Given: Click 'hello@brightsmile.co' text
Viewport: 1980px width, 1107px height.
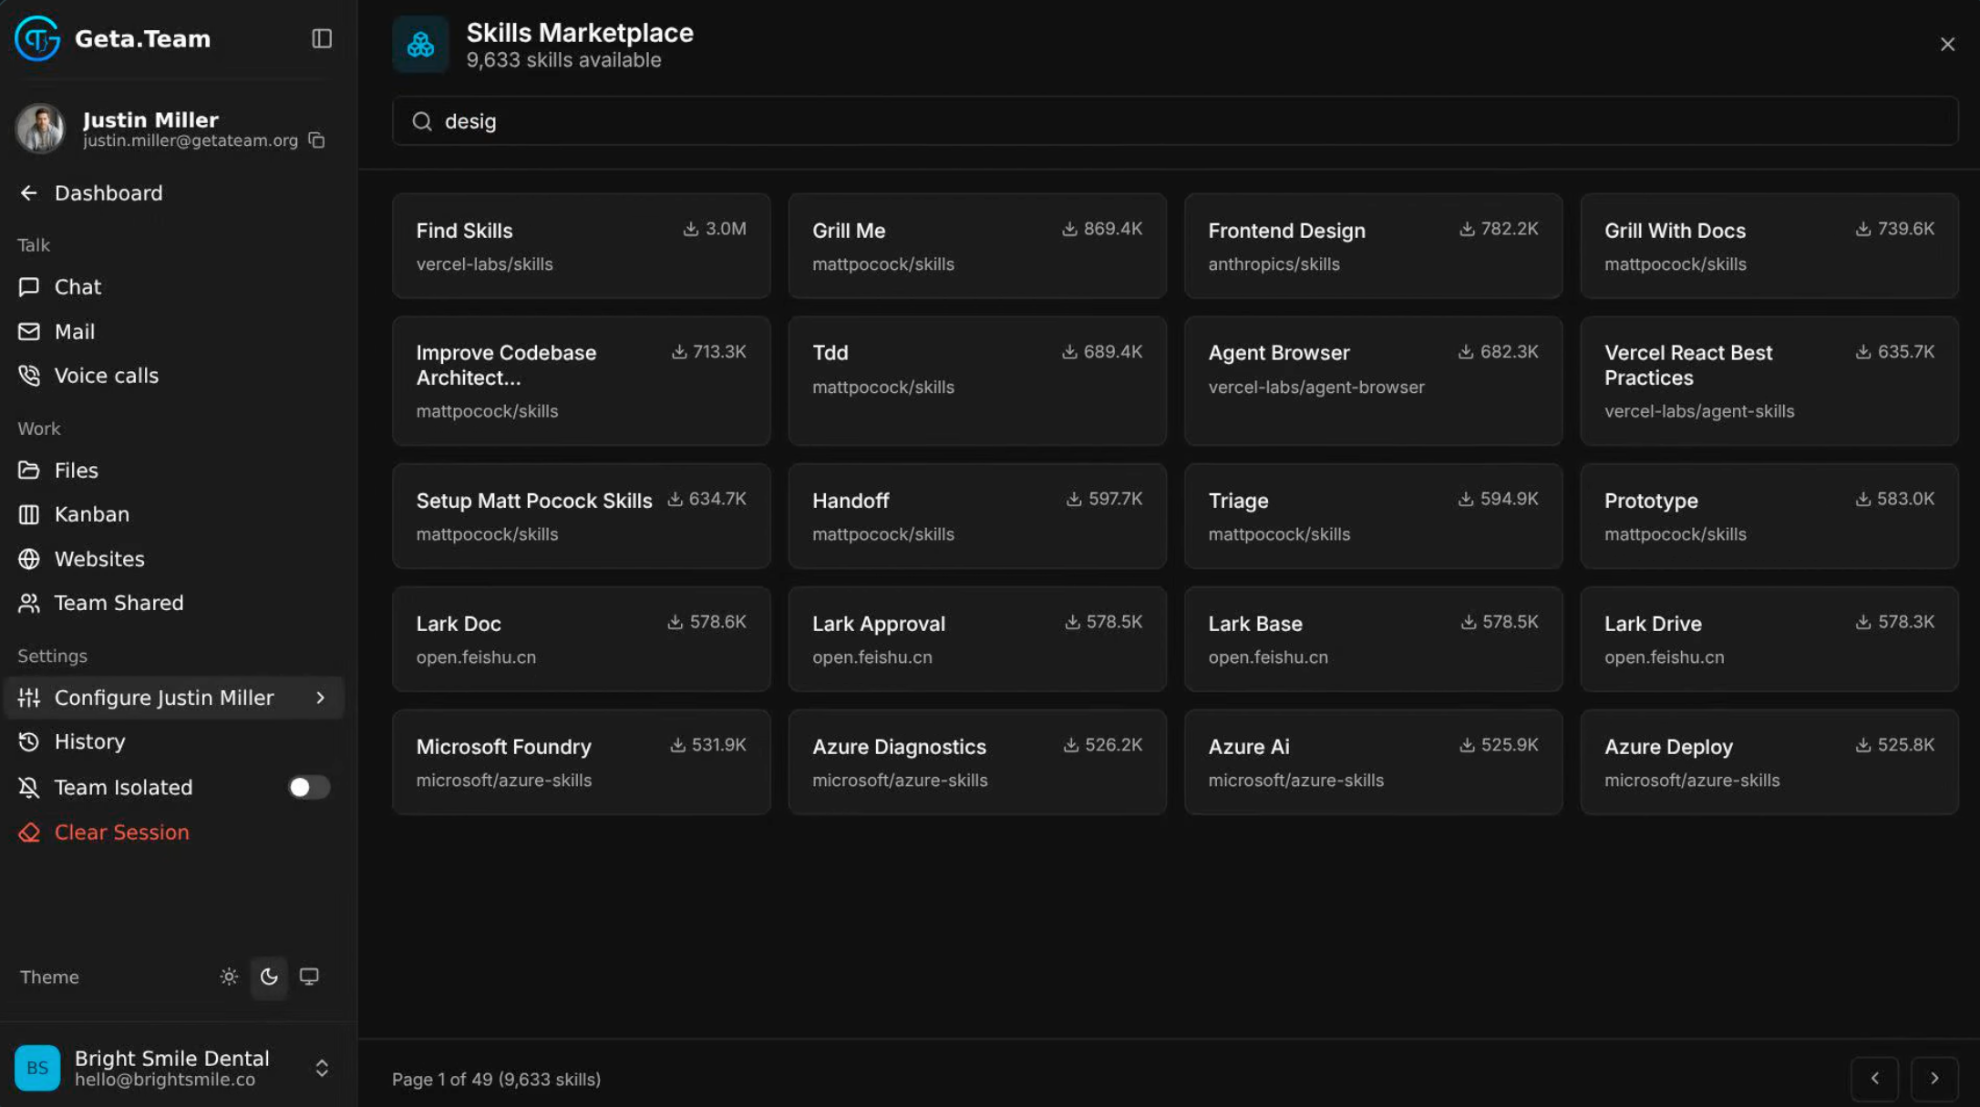Looking at the screenshot, I should (x=165, y=1080).
